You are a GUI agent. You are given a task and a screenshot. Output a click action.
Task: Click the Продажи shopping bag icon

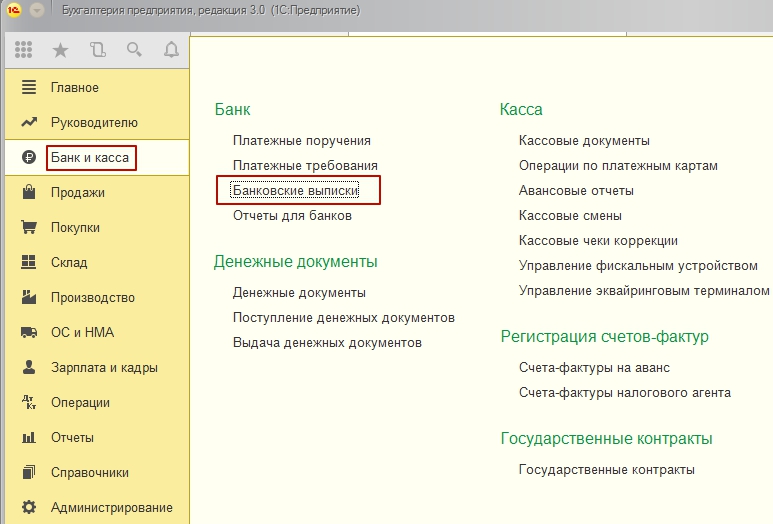(29, 192)
